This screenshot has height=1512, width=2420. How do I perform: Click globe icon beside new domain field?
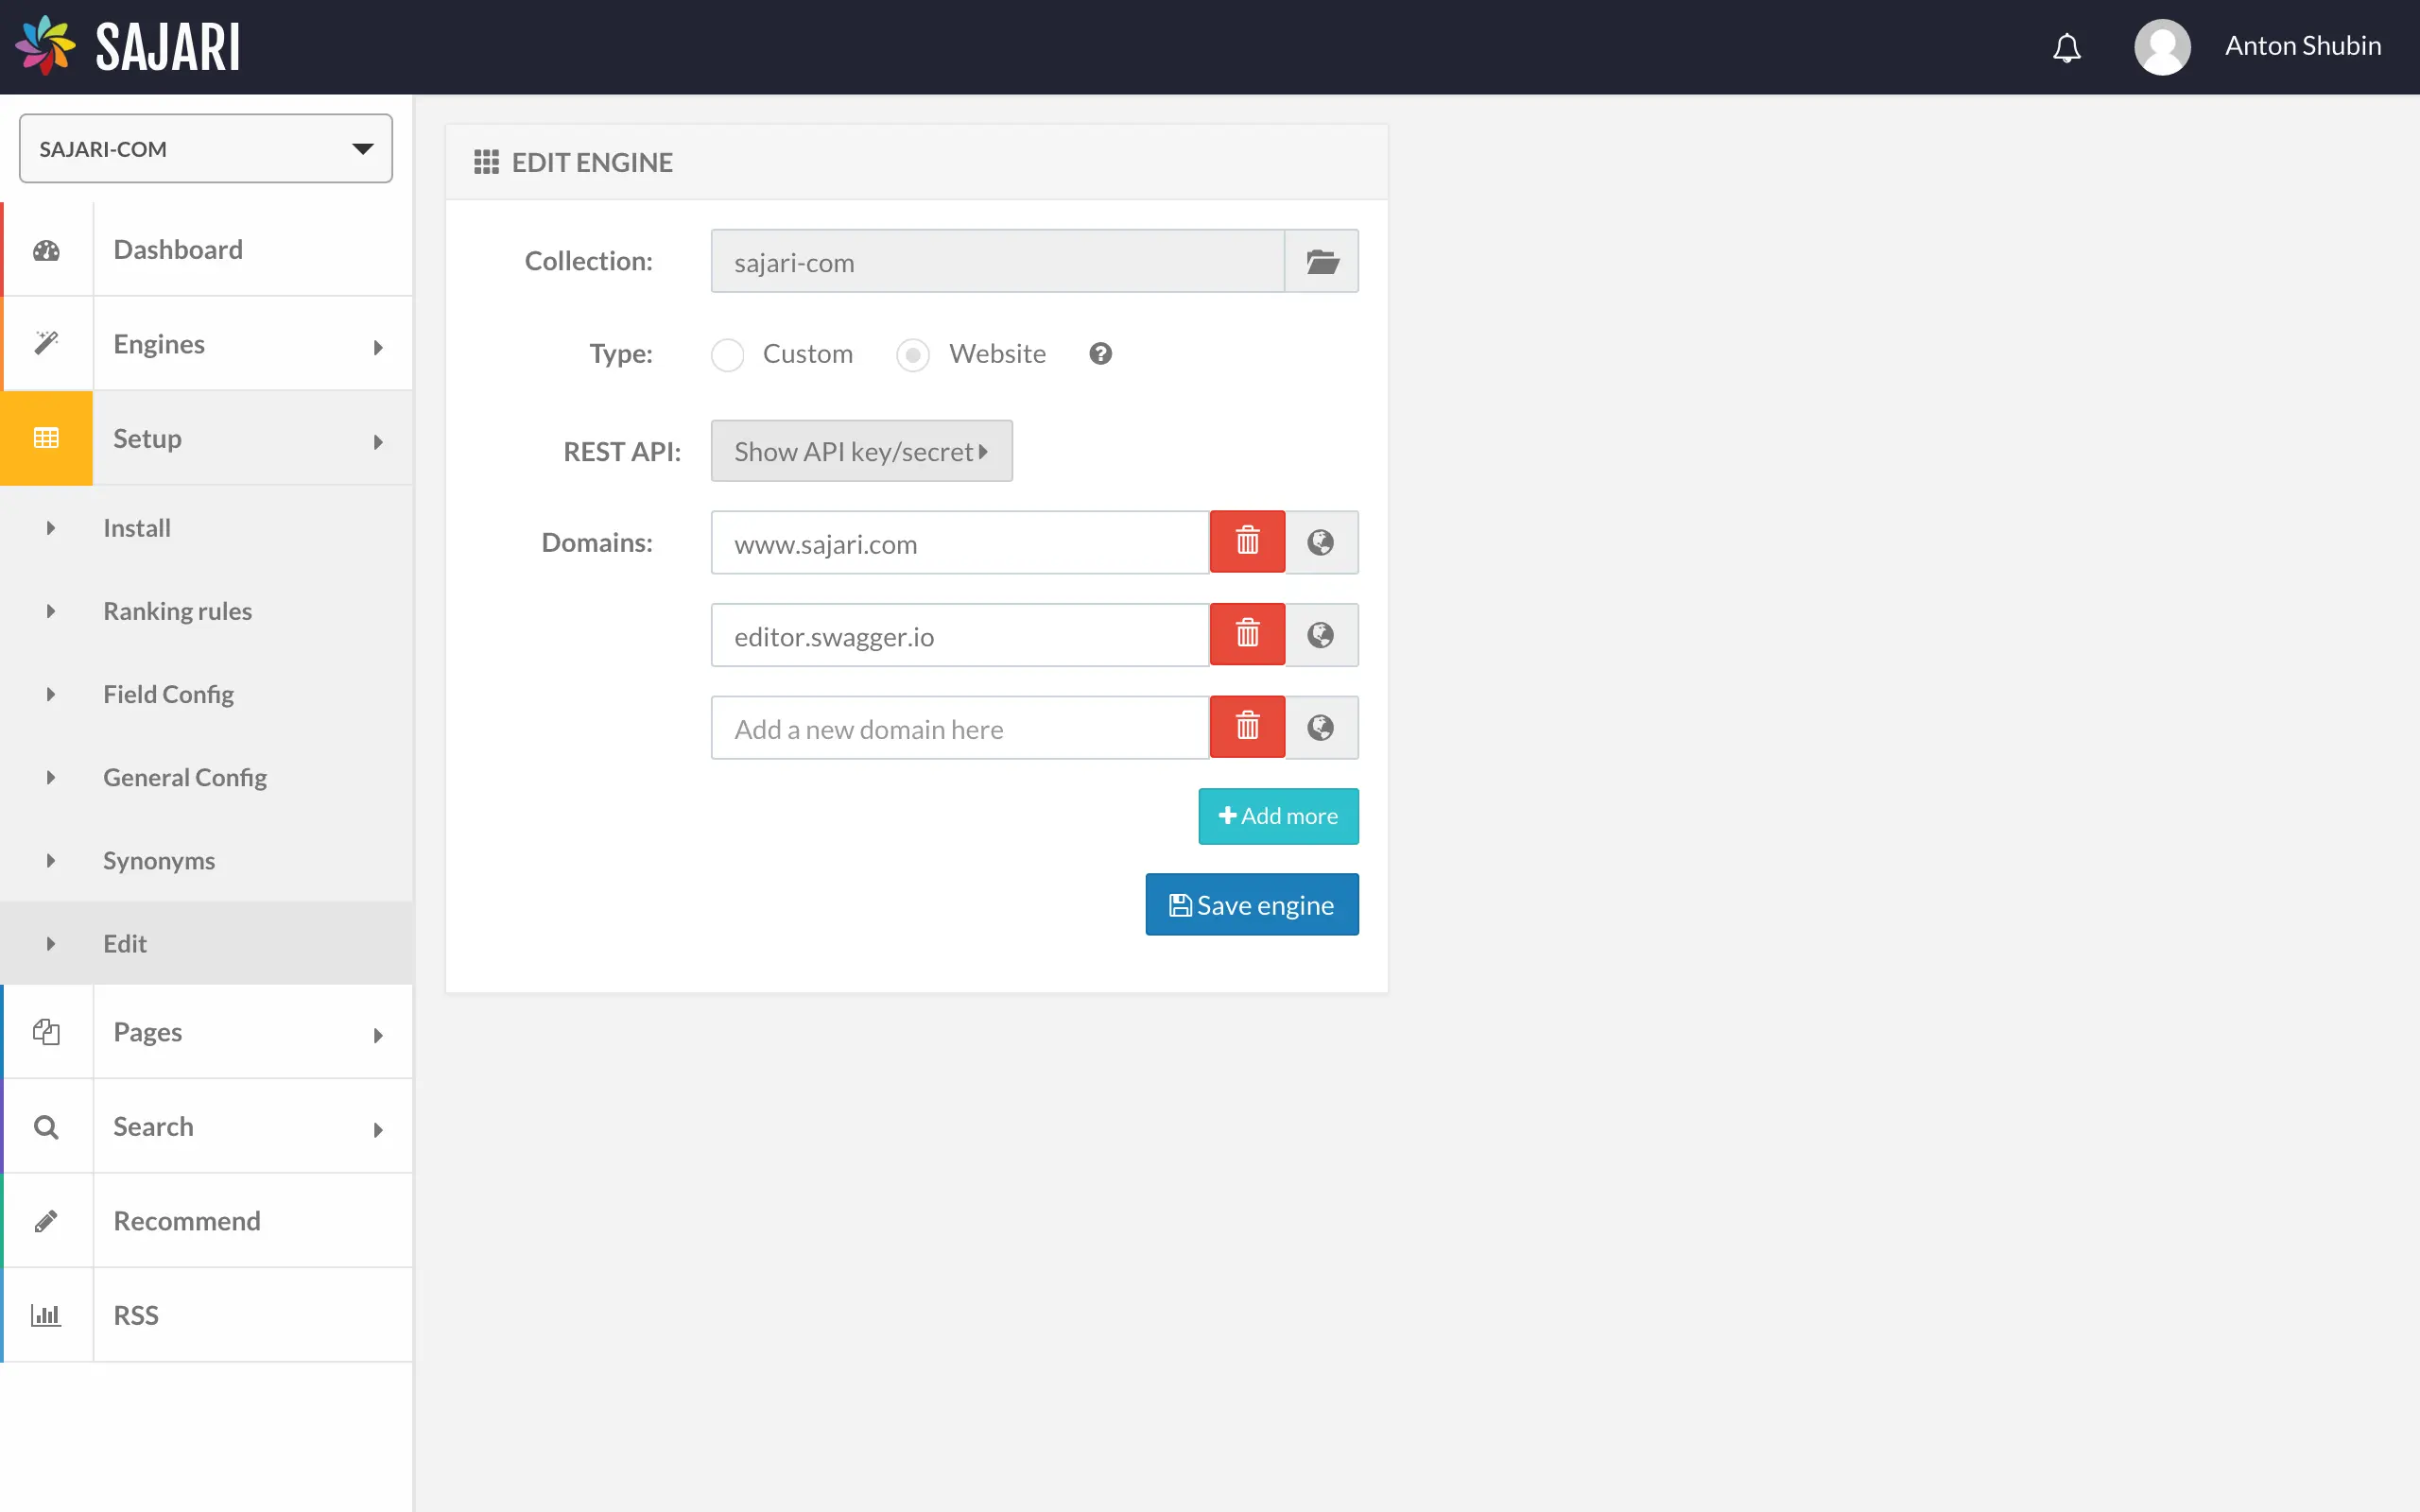pos(1321,727)
